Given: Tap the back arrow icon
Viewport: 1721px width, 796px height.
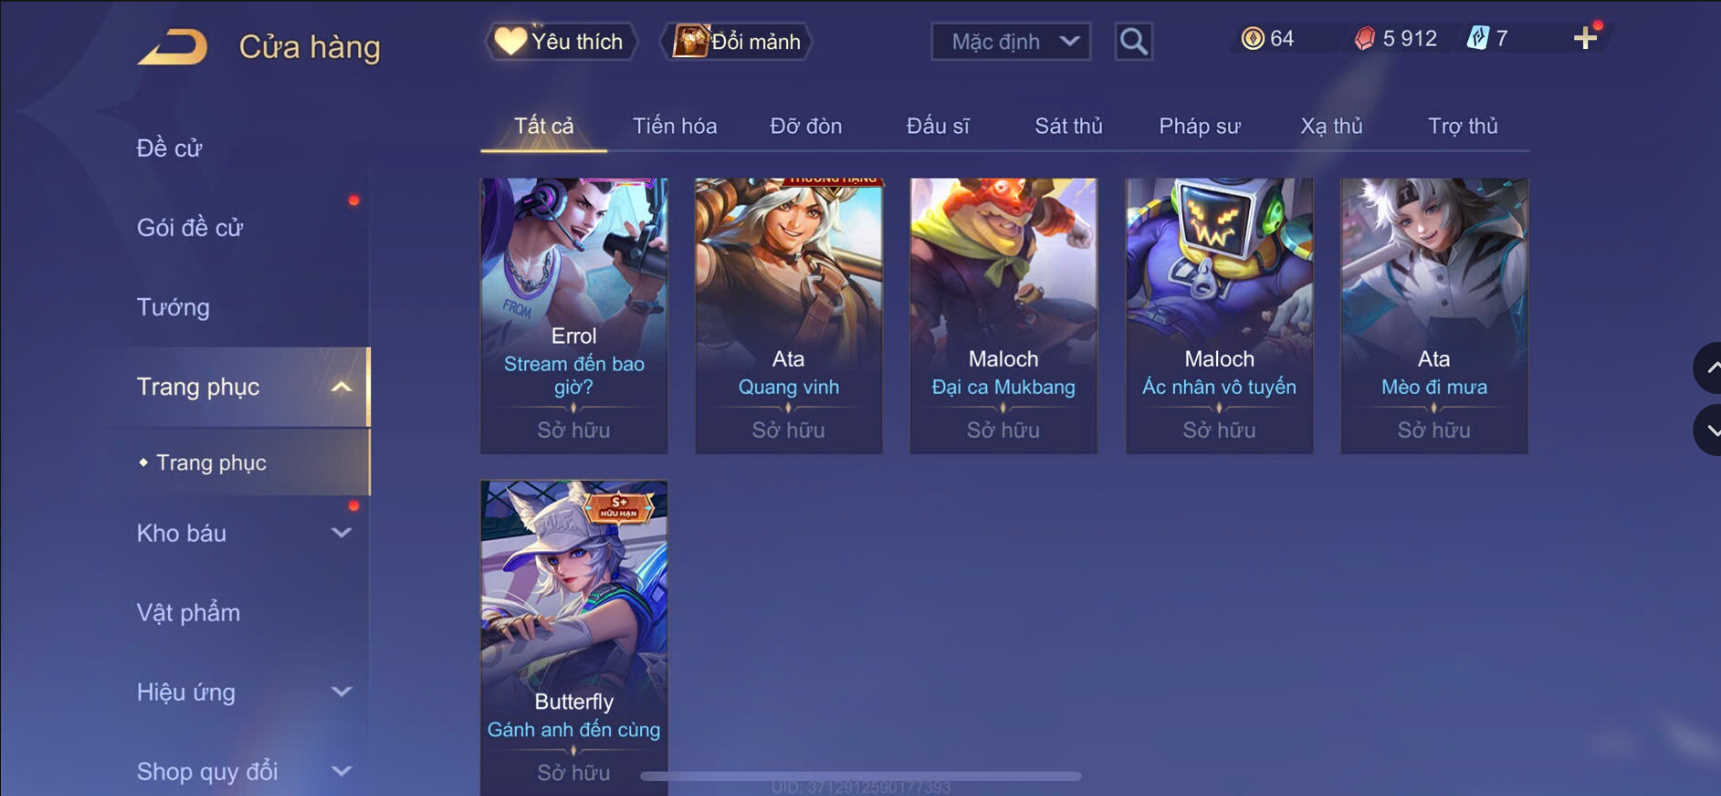Looking at the screenshot, I should [173, 46].
